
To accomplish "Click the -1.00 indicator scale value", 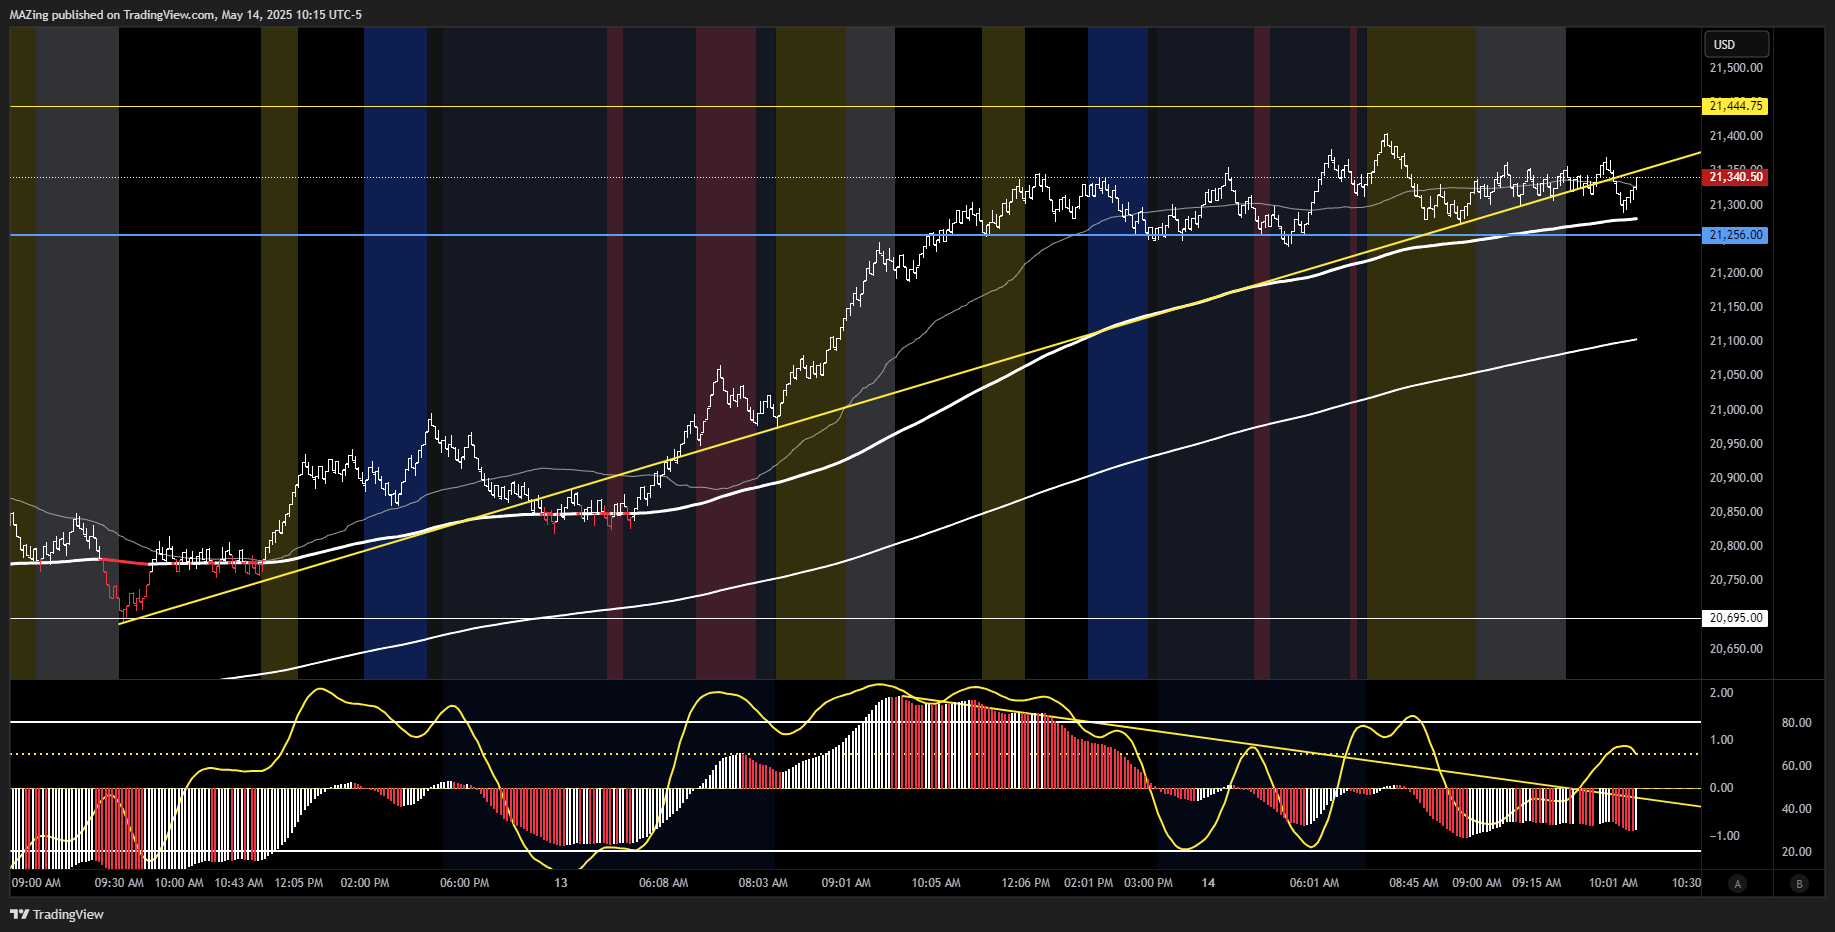I will 1724,836.
